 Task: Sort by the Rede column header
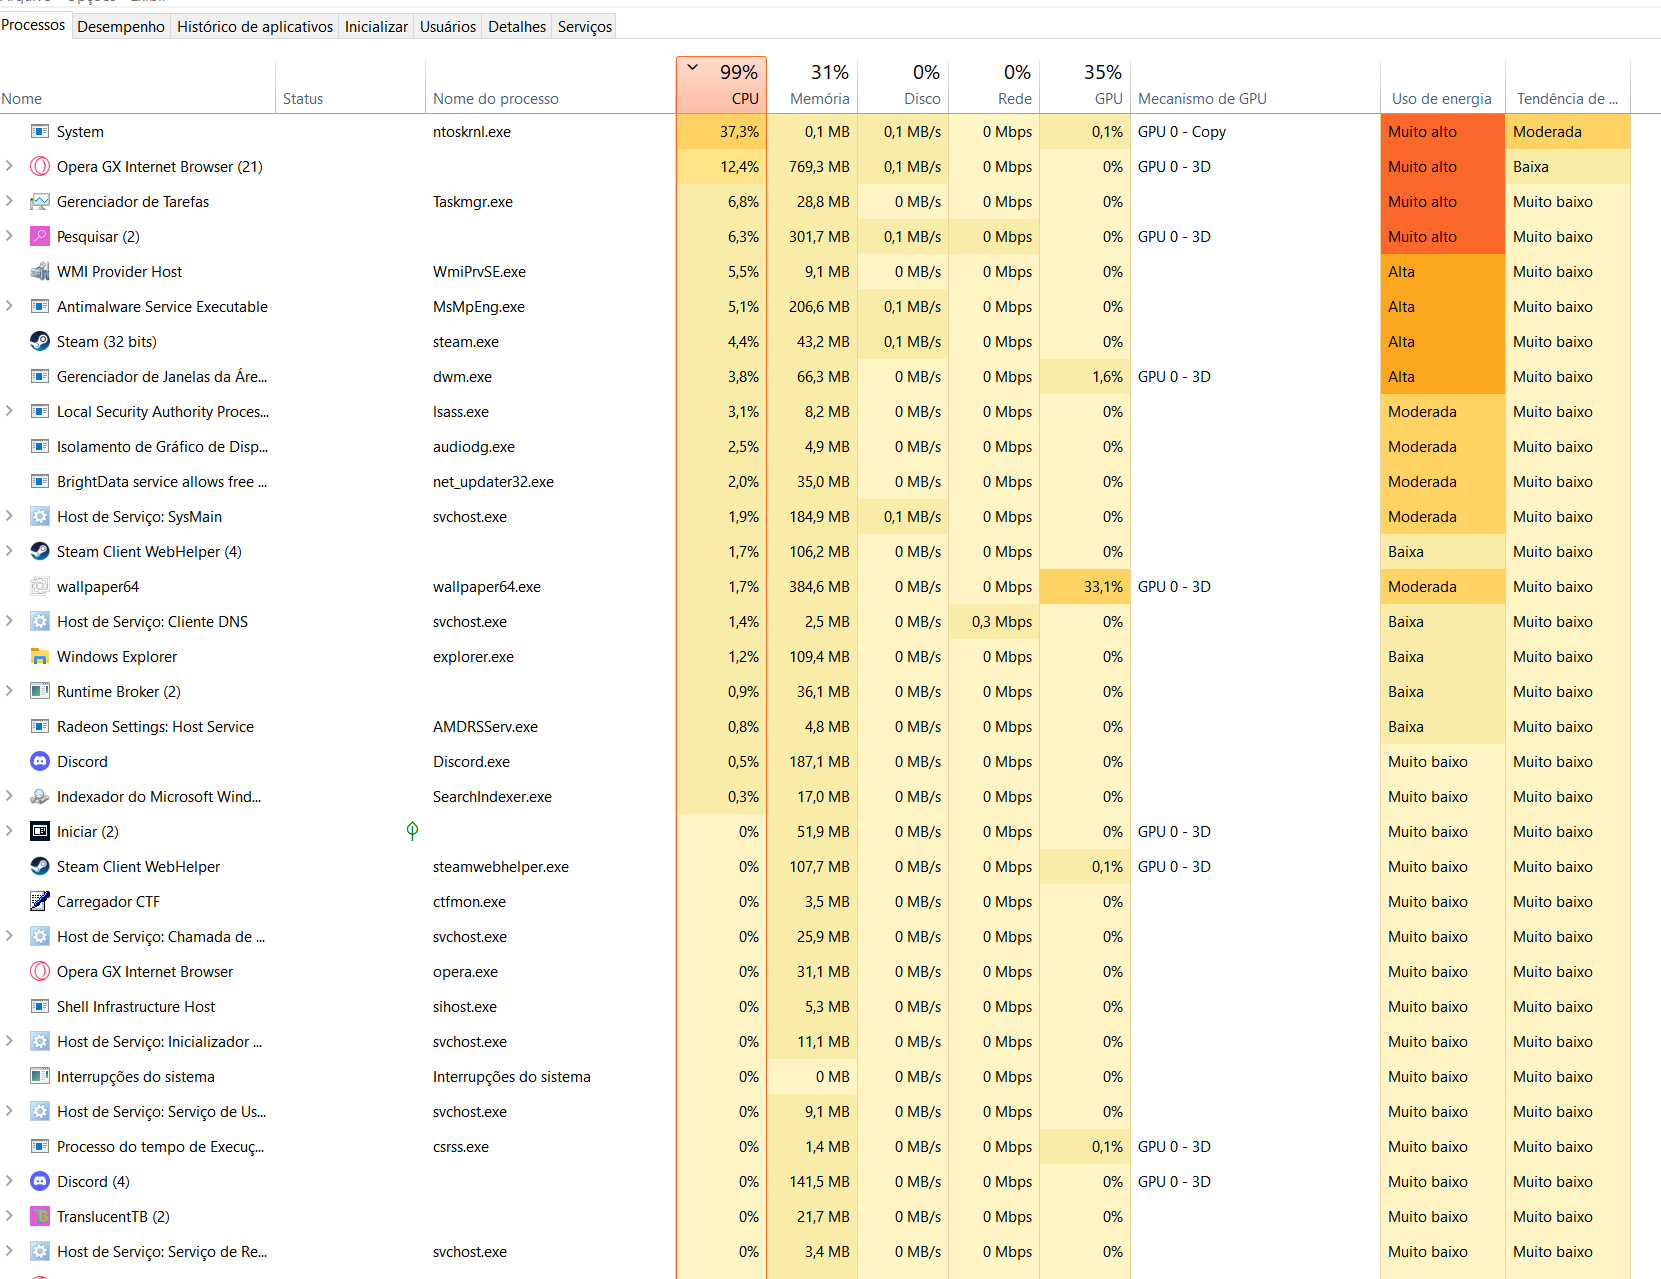tap(994, 85)
